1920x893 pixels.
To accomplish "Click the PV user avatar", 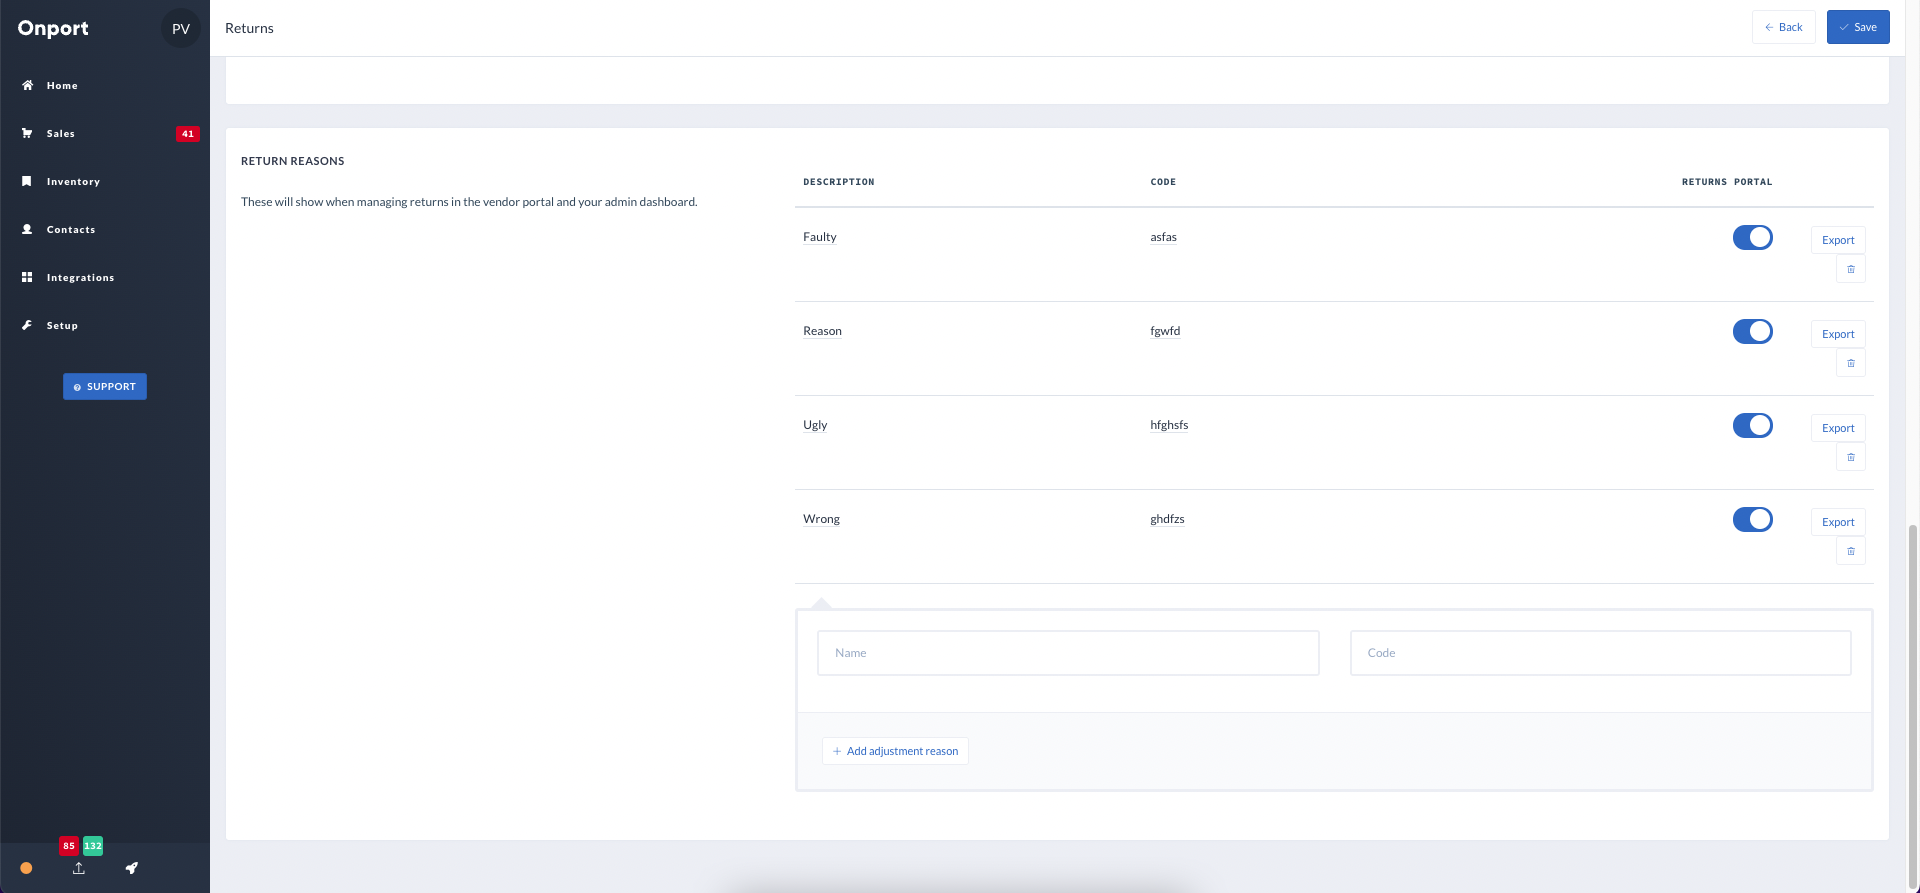I will pyautogui.click(x=181, y=29).
